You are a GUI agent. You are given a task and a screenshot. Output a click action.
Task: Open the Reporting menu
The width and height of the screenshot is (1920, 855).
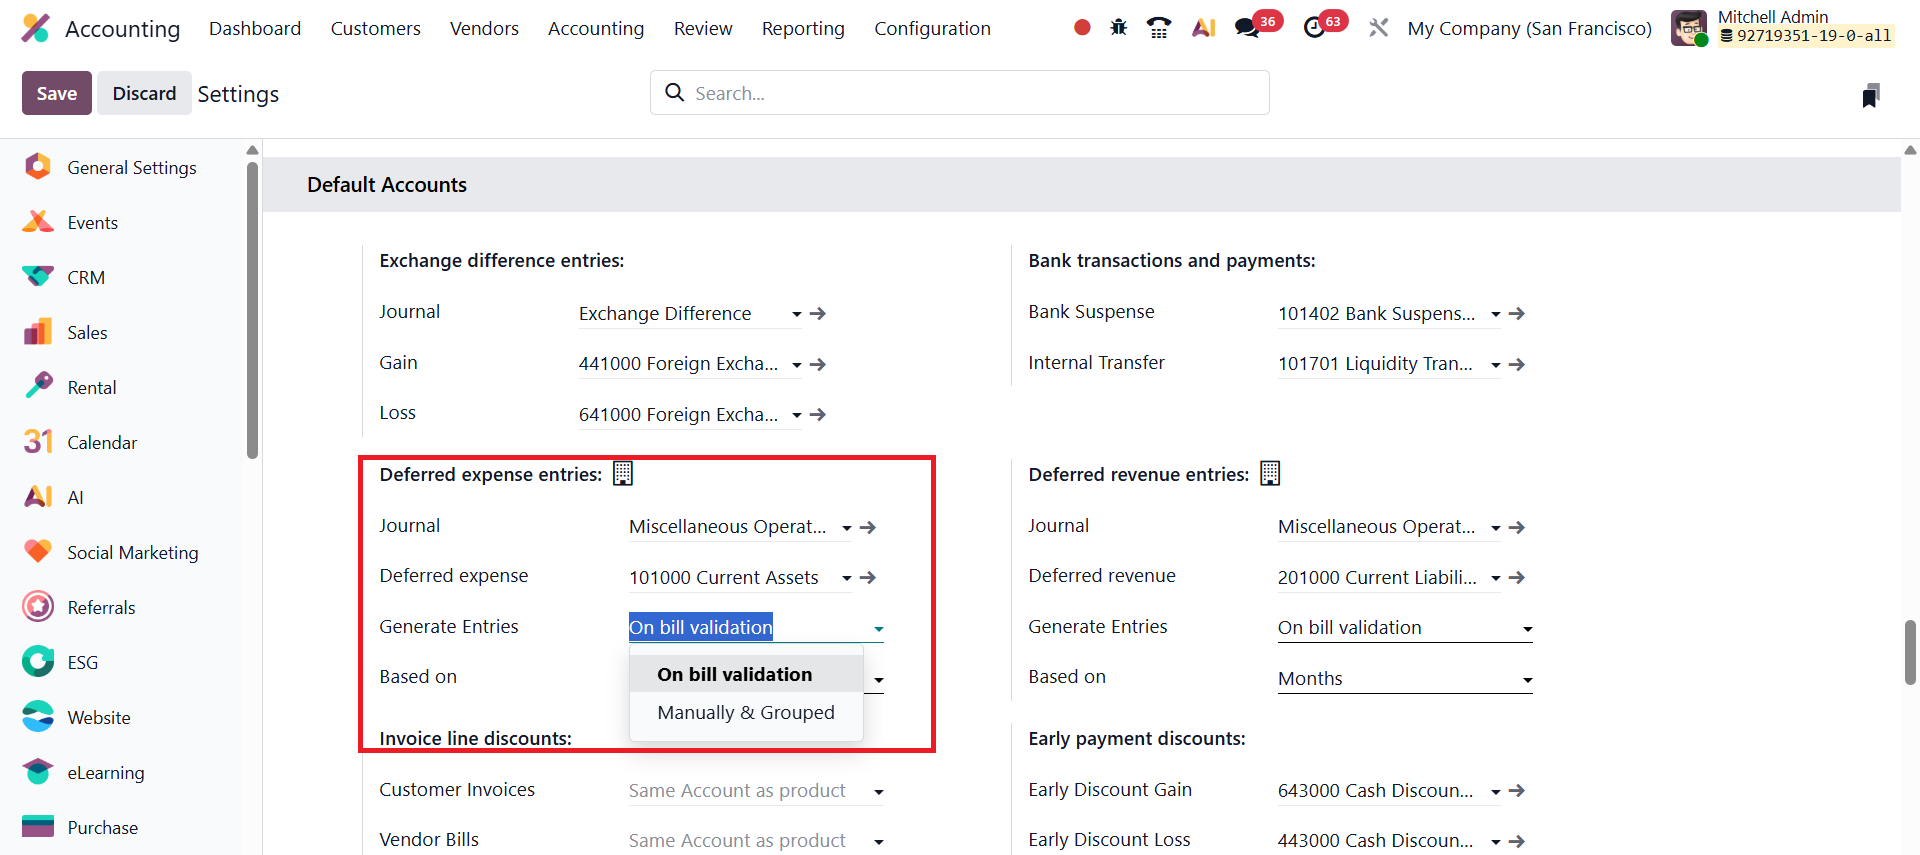[x=802, y=29]
